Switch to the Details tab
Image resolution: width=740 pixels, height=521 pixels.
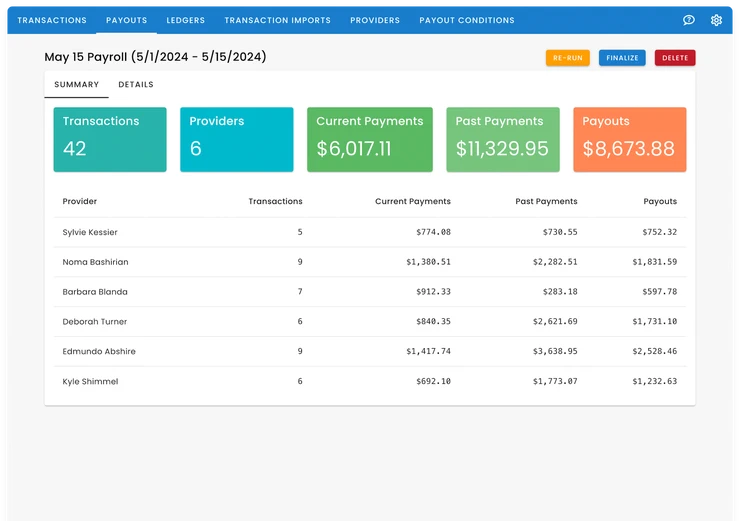coord(136,85)
